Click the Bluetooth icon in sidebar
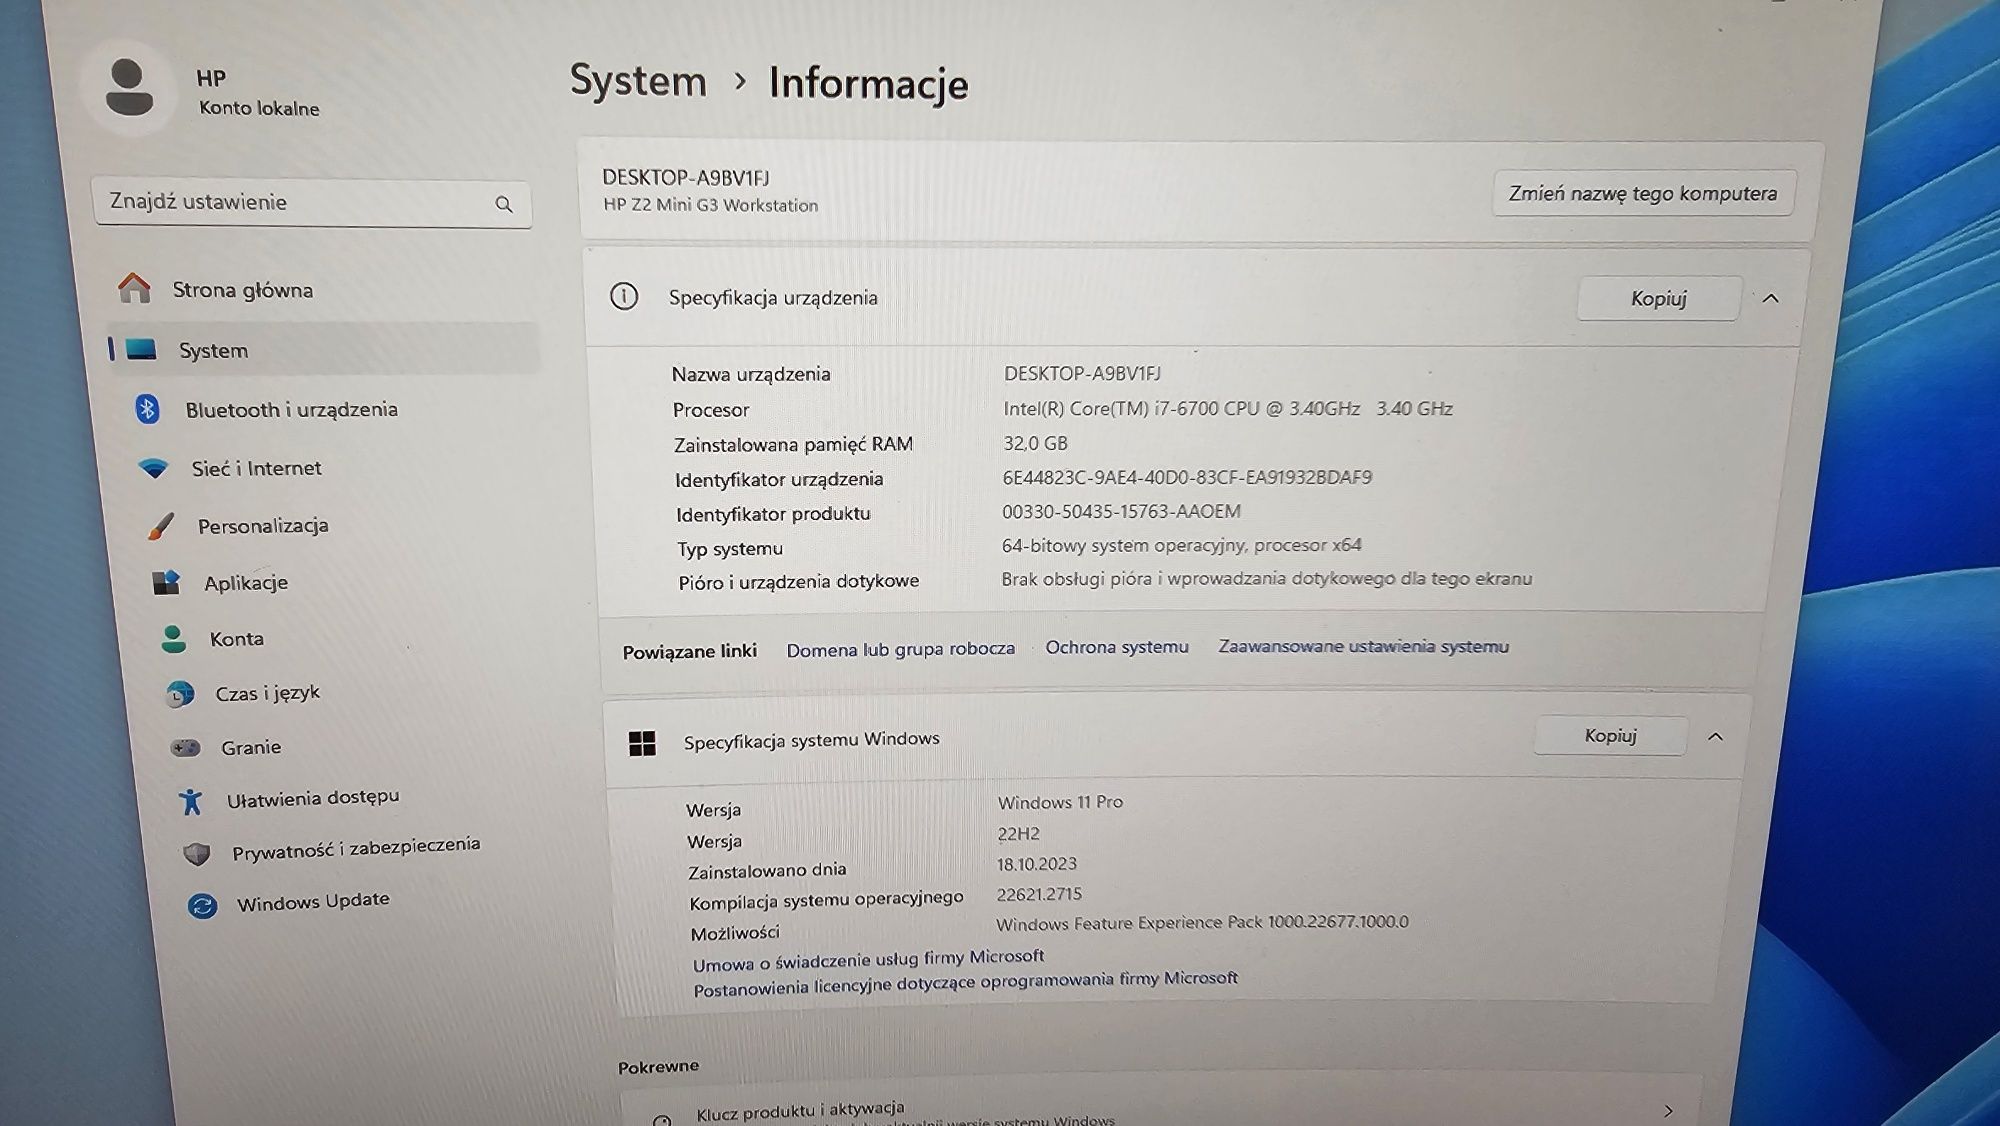 [148, 408]
